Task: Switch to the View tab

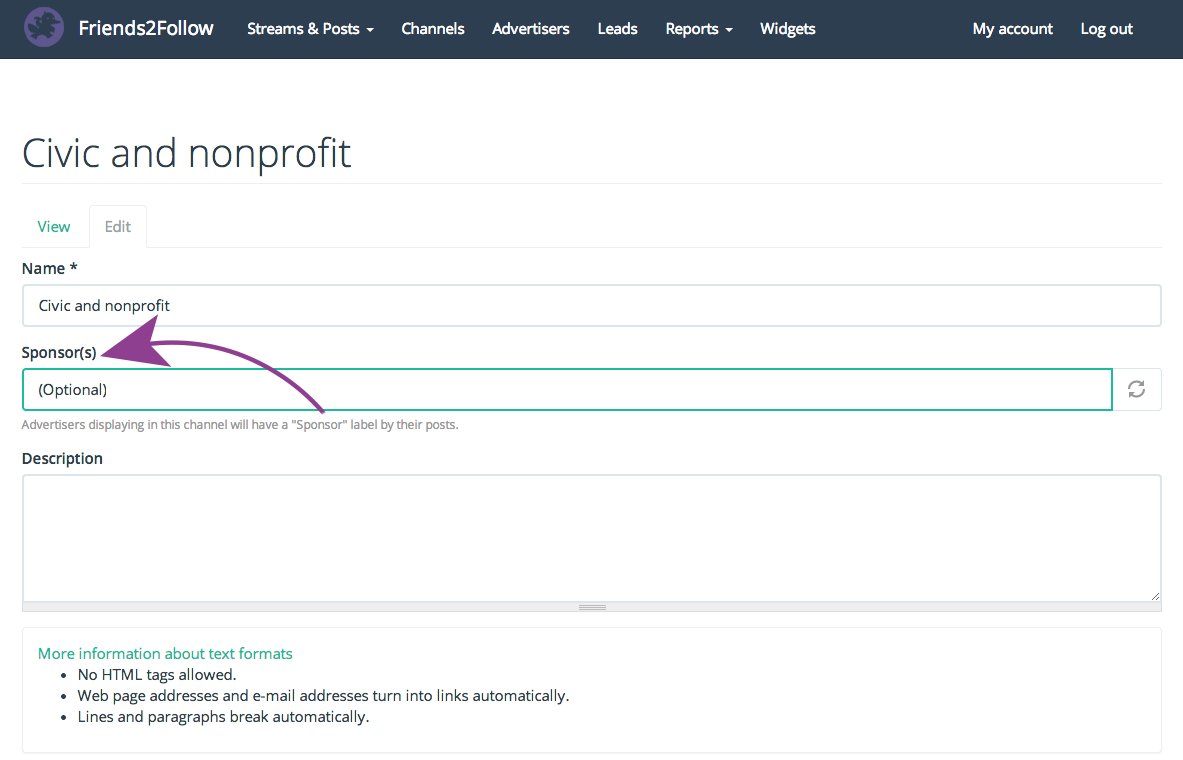Action: point(54,226)
